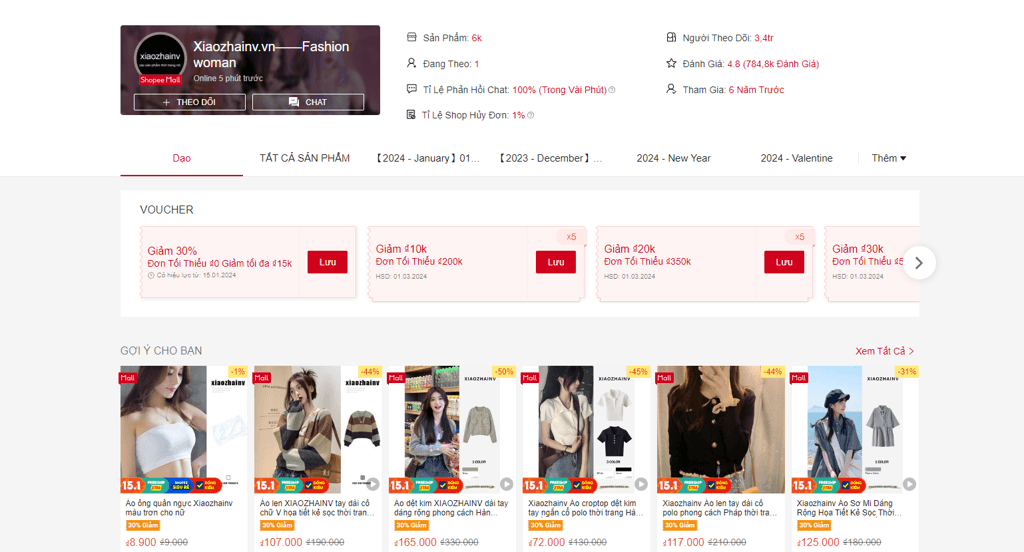Open the 2024 - Valentine tab

coord(796,158)
